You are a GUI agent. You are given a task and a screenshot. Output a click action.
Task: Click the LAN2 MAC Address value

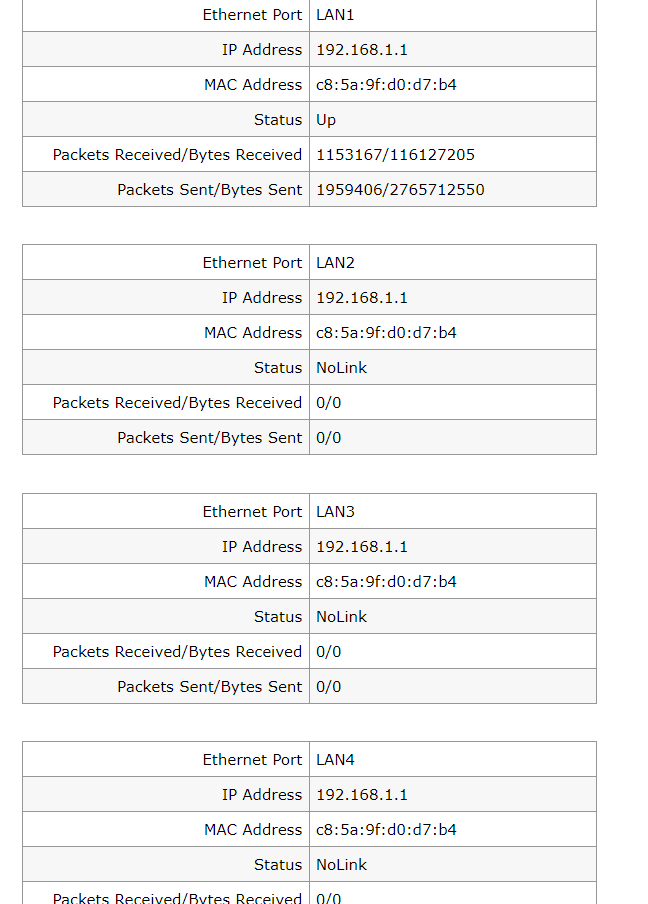386,333
